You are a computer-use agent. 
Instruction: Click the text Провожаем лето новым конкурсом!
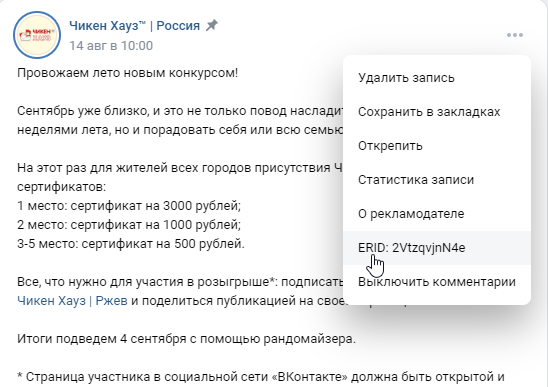coord(128,73)
